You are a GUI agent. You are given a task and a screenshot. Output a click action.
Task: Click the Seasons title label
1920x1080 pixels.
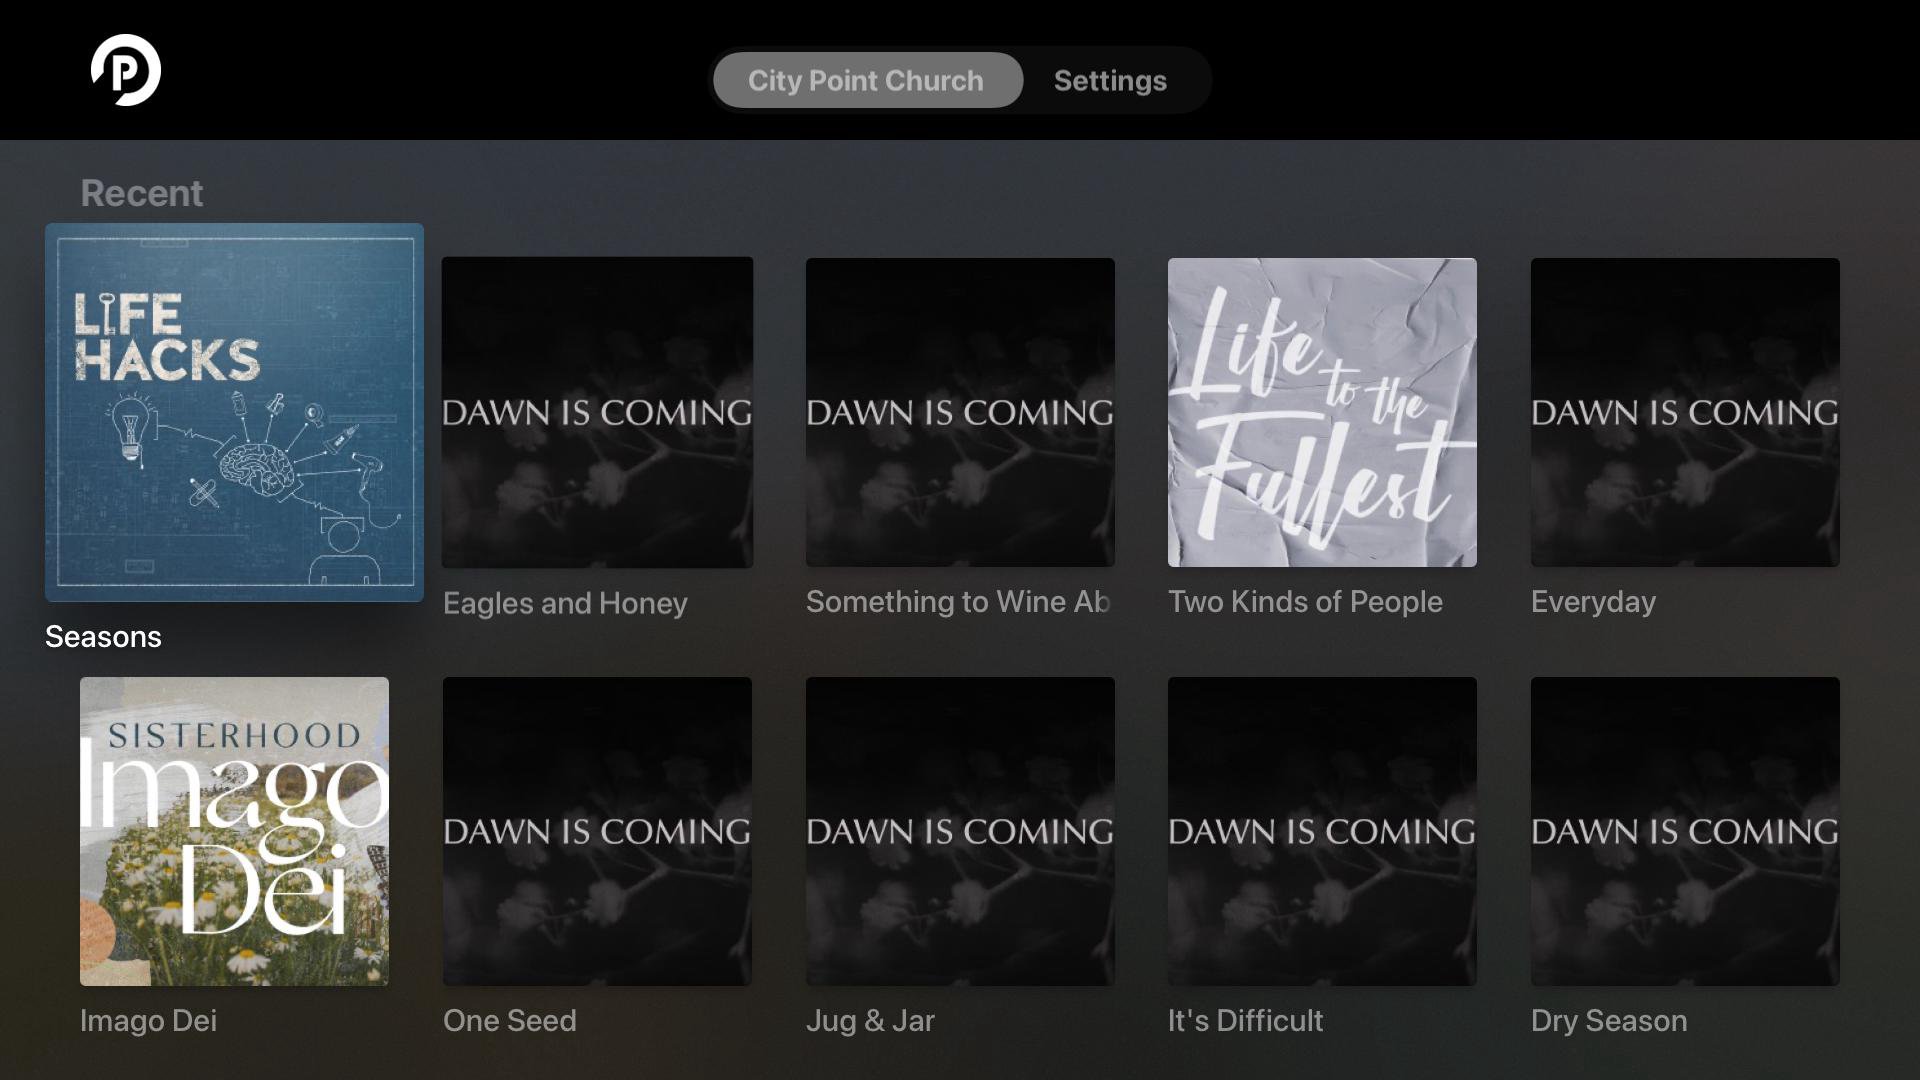pos(103,637)
